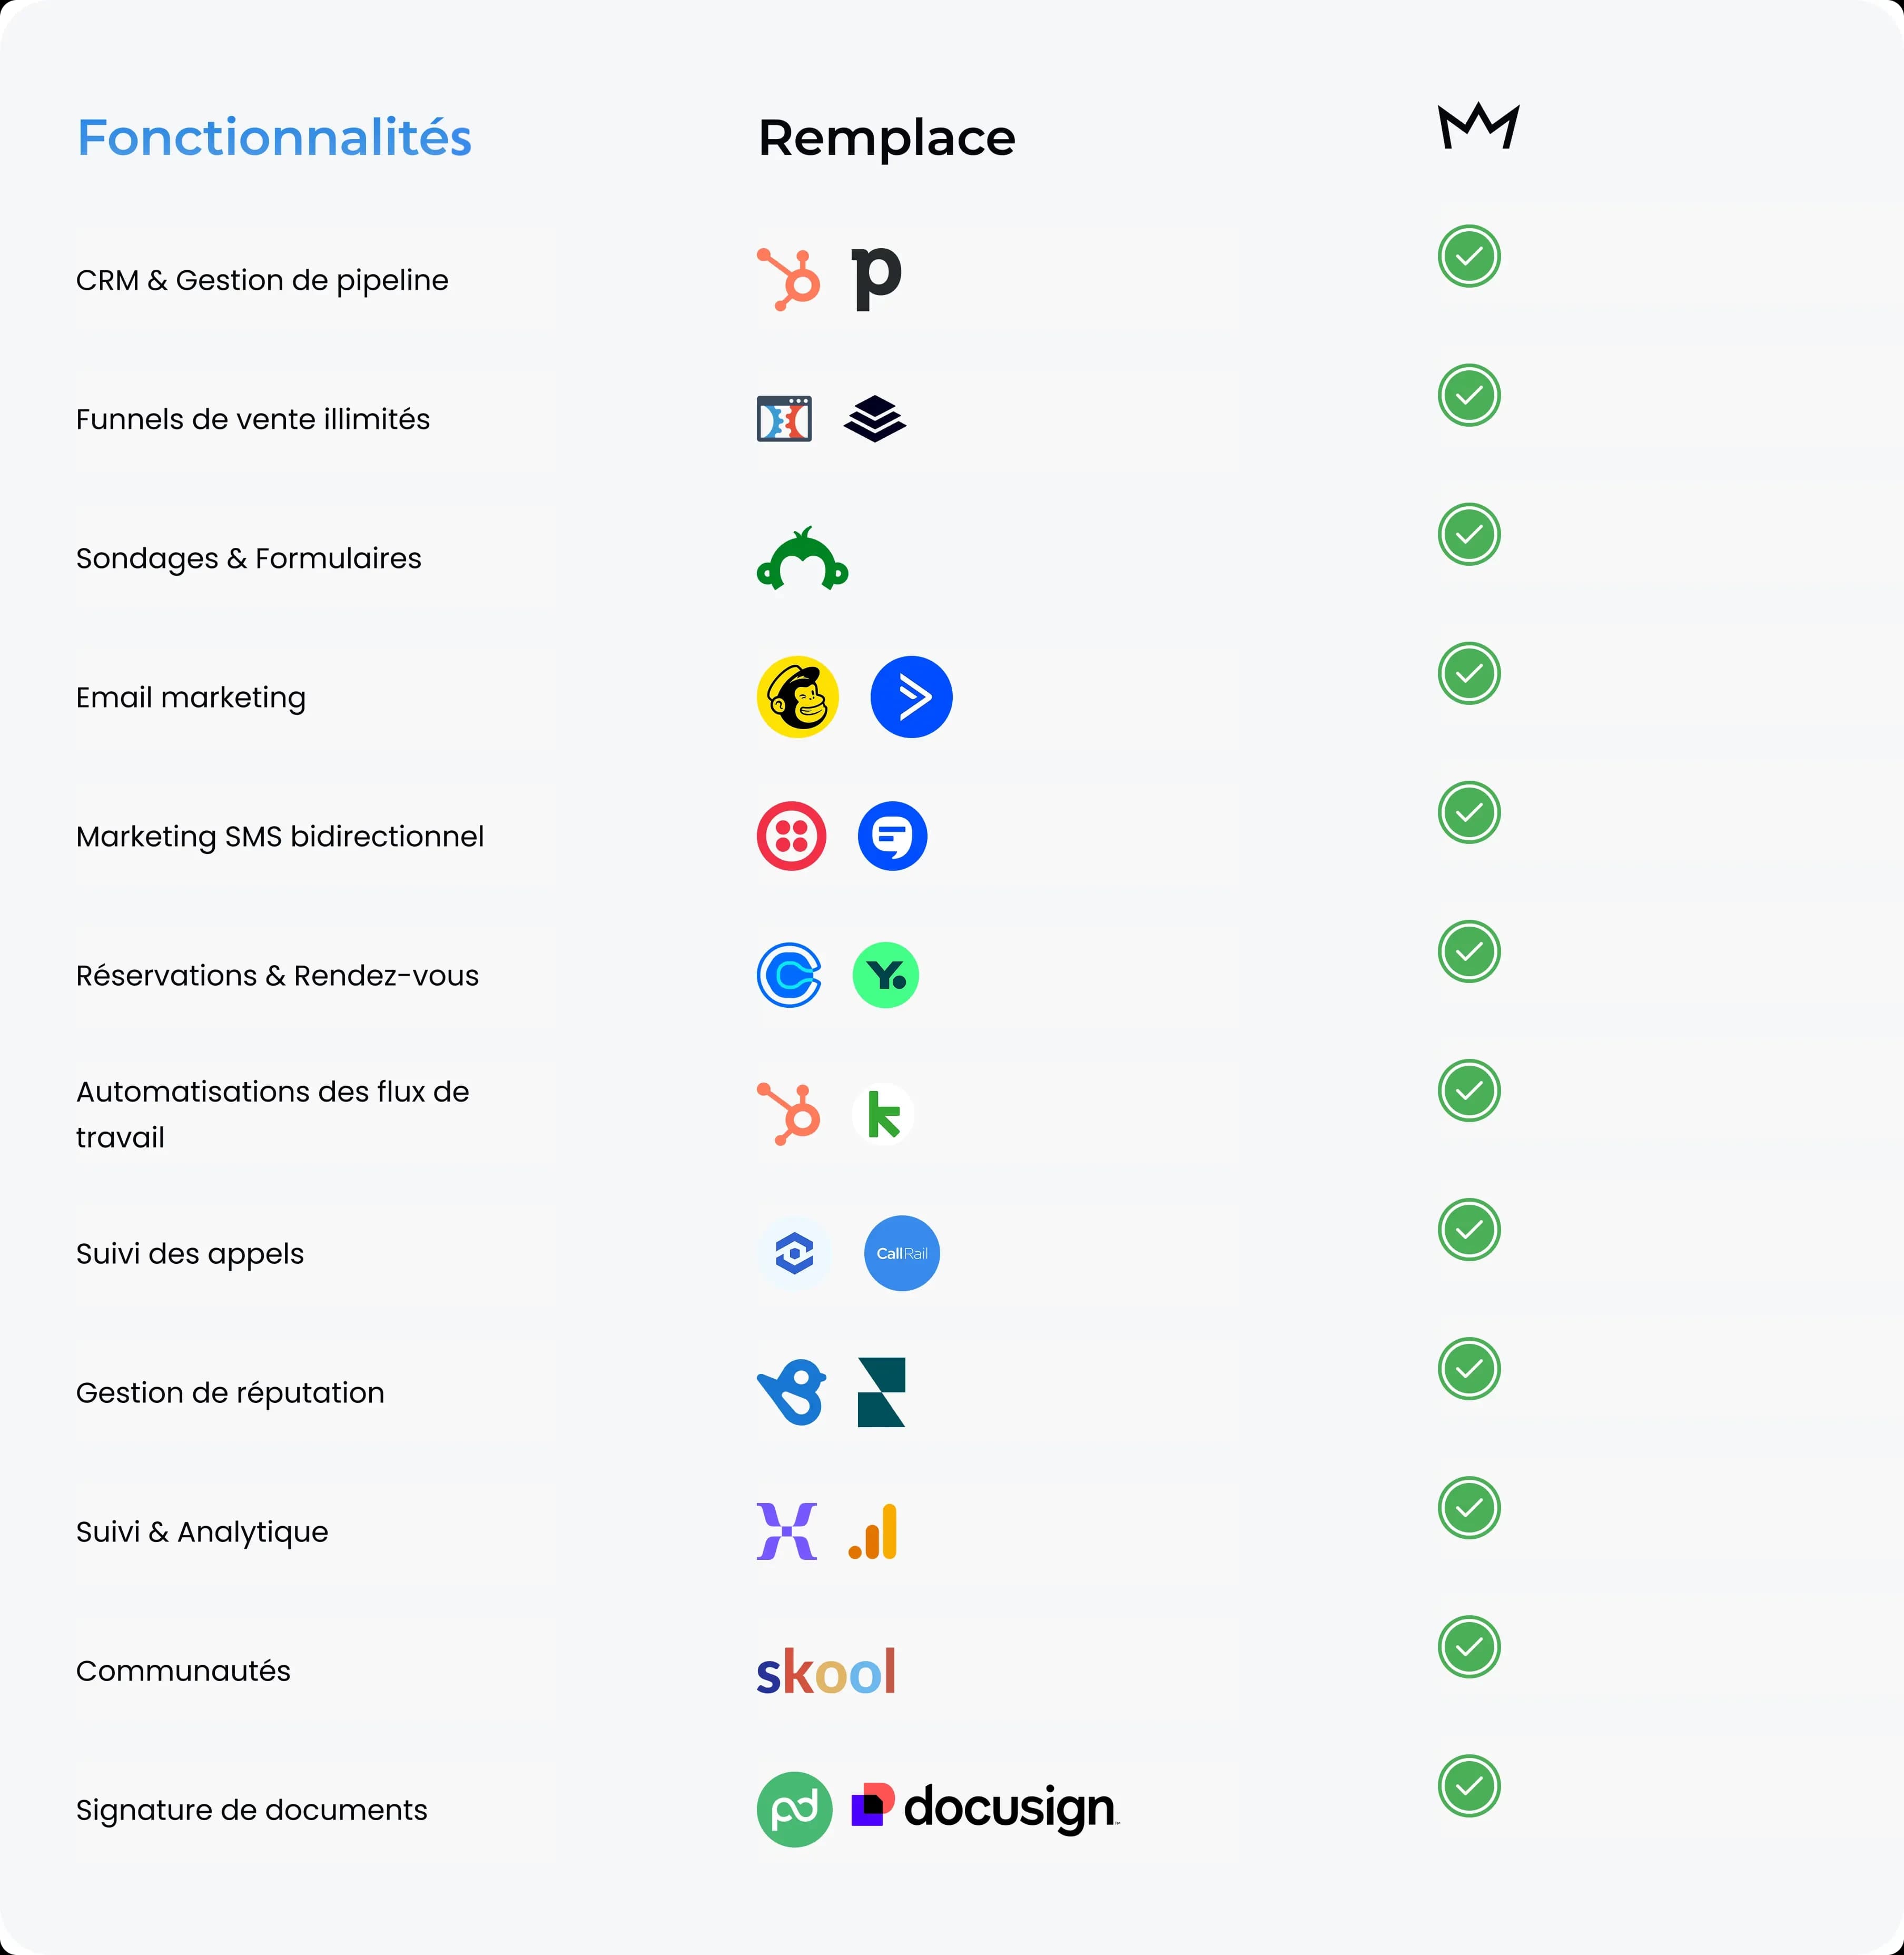Click the red Twilio logo
This screenshot has width=1904, height=1955.
coord(791,836)
